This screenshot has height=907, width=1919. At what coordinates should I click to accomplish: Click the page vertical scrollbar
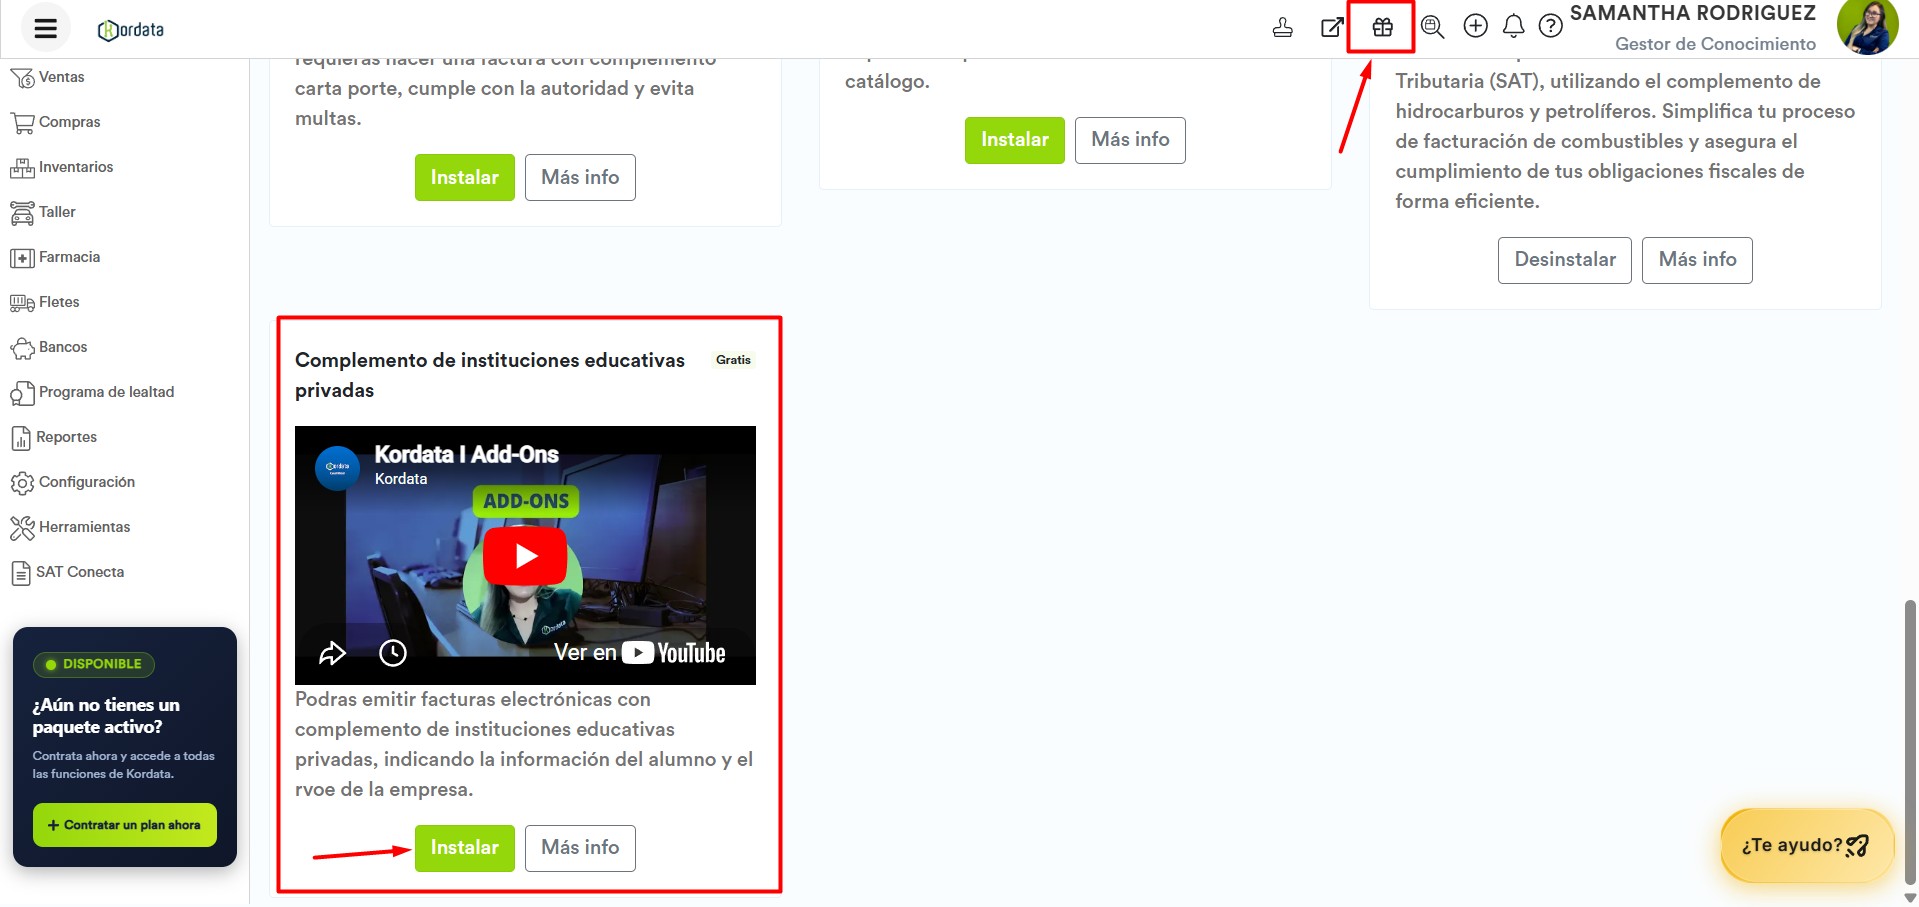(x=1911, y=740)
